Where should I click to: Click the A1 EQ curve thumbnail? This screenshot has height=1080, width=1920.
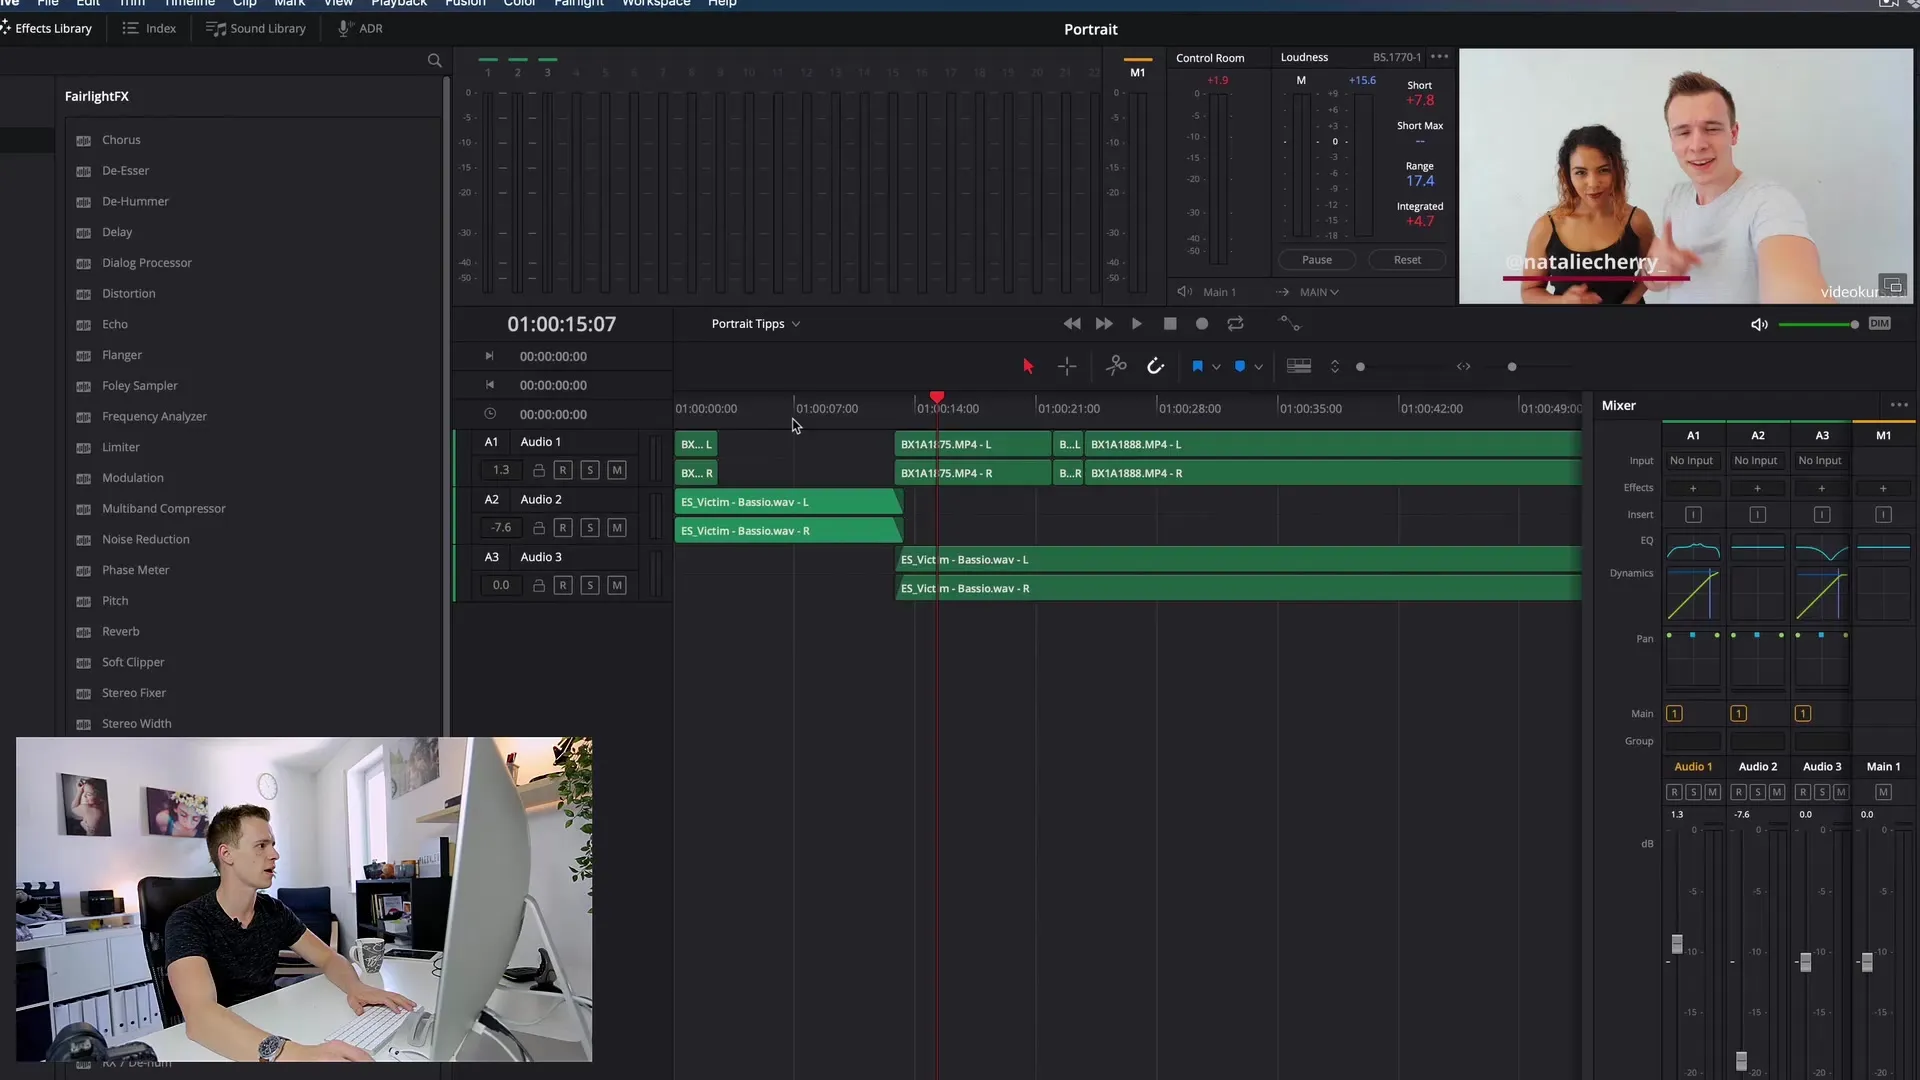pos(1693,548)
